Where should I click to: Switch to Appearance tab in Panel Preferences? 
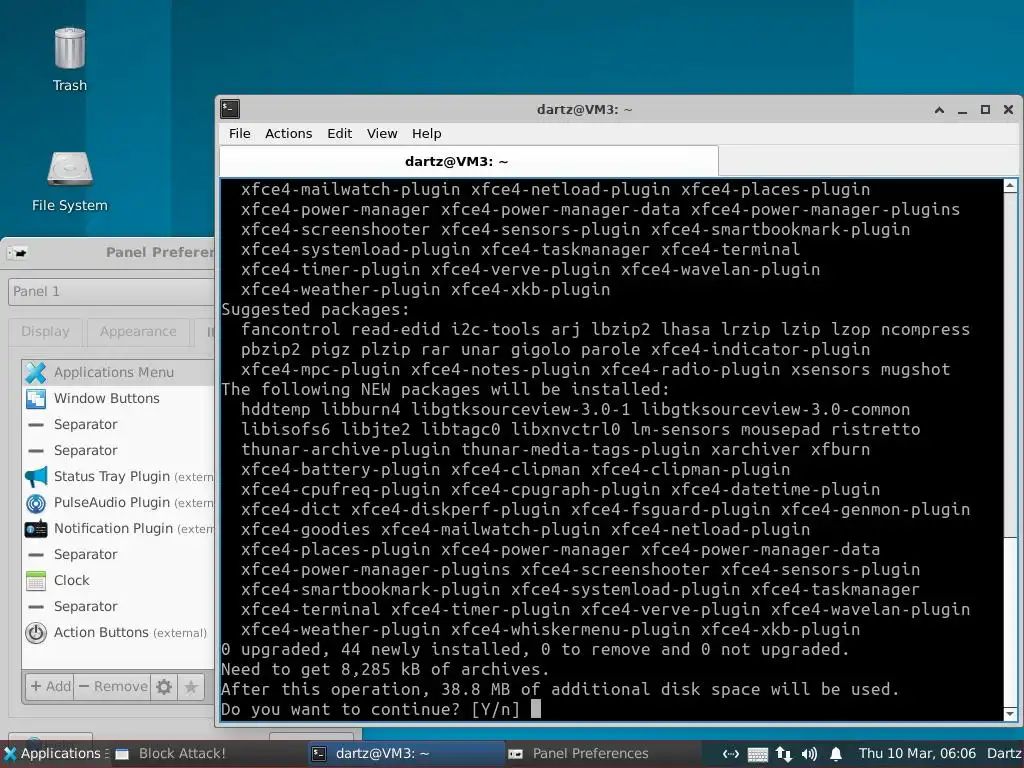pos(138,332)
